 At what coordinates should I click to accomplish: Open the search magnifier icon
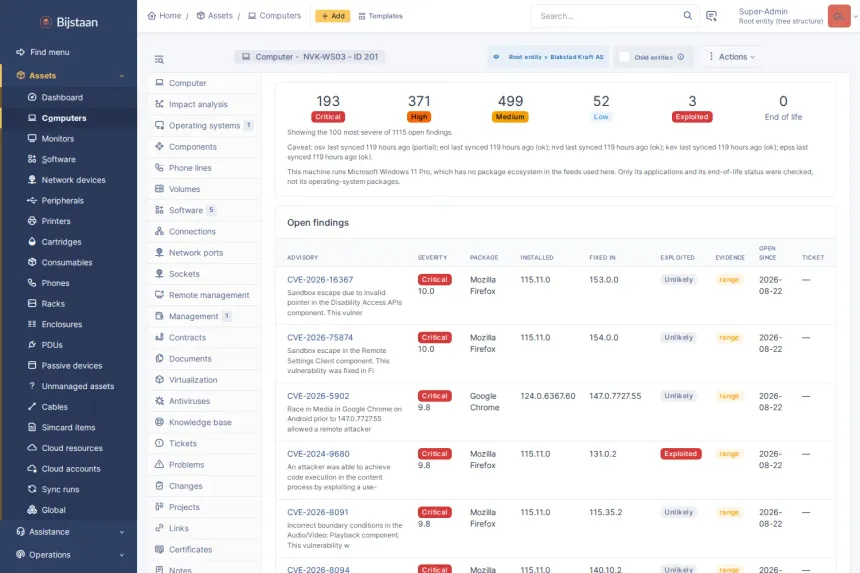click(x=687, y=16)
